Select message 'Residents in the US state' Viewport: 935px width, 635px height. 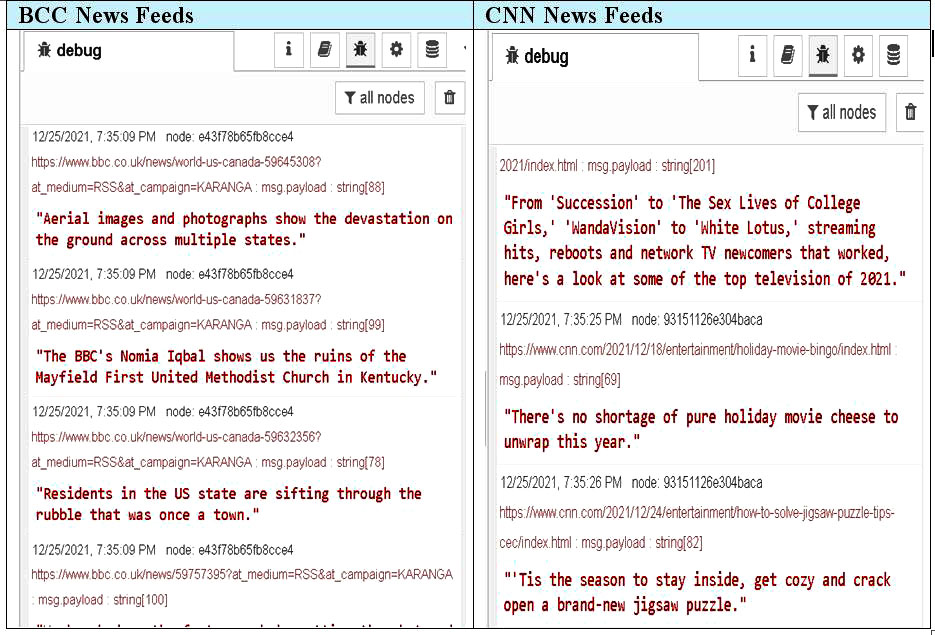(228, 504)
